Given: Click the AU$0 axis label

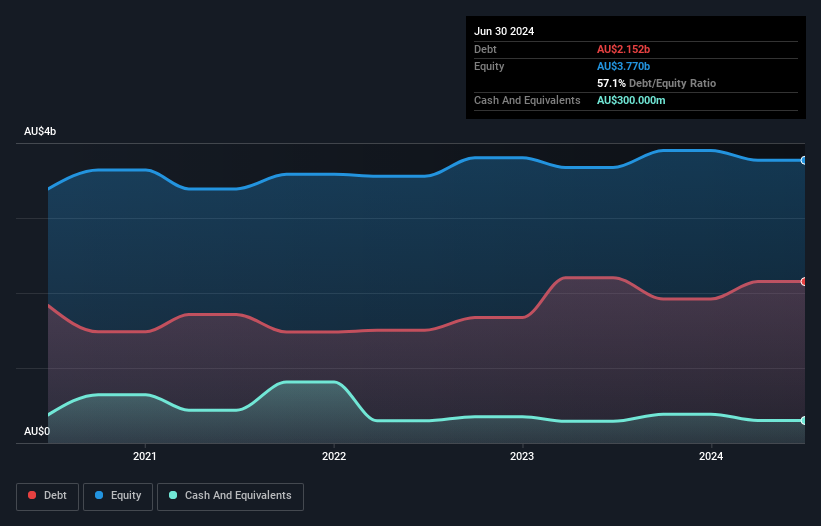Looking at the screenshot, I should pyautogui.click(x=37, y=431).
